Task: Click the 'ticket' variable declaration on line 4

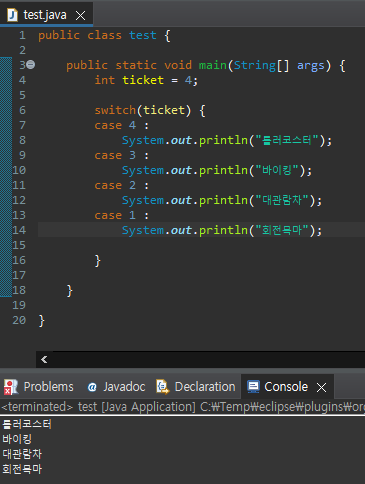Action: click(x=143, y=80)
